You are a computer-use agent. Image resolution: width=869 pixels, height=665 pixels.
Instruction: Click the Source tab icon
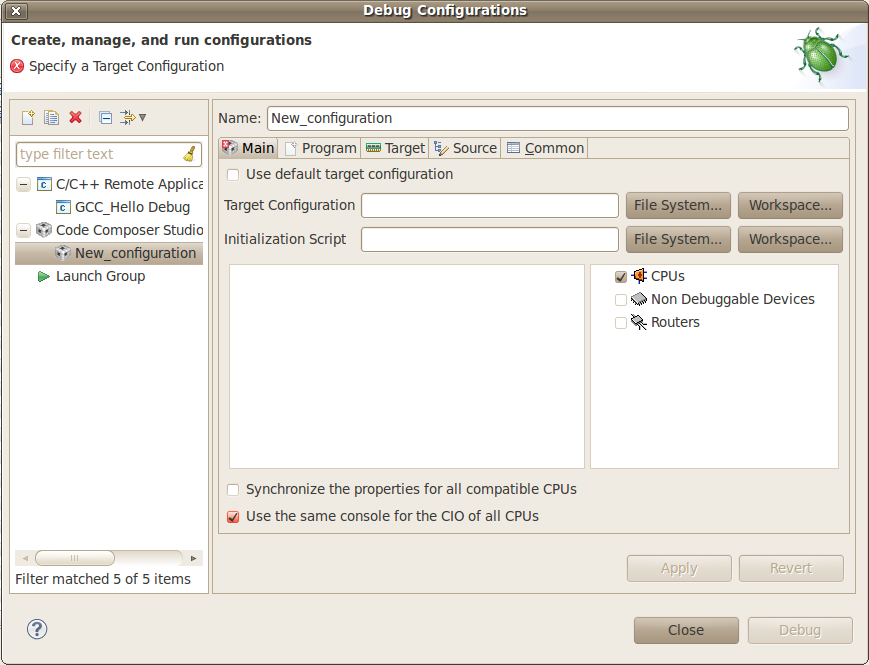coord(441,148)
